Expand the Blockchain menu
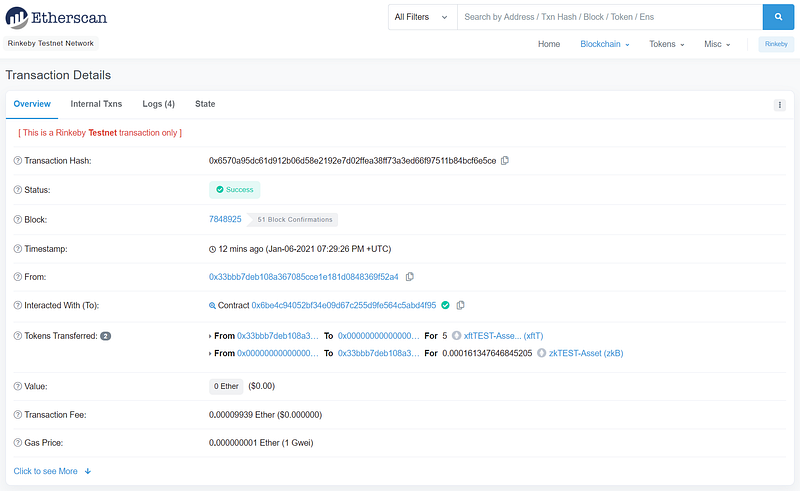This screenshot has height=491, width=800. 605,44
